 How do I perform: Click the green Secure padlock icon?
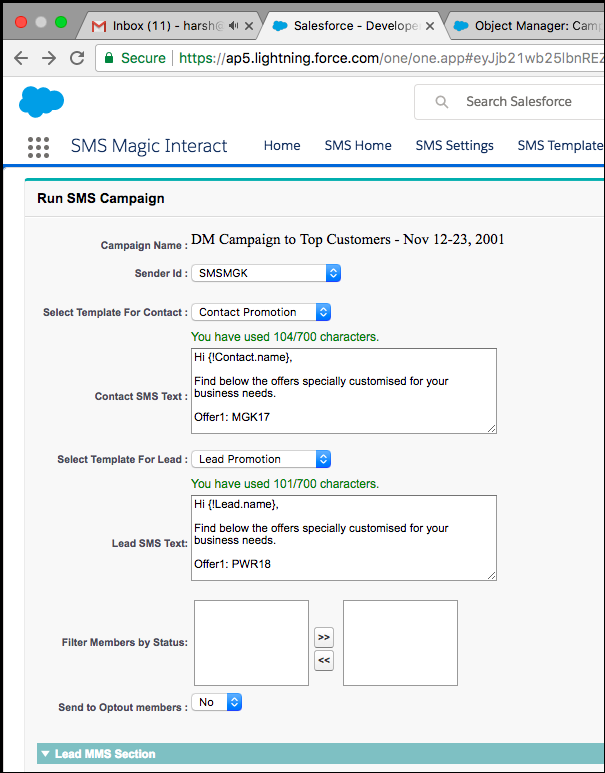(109, 58)
